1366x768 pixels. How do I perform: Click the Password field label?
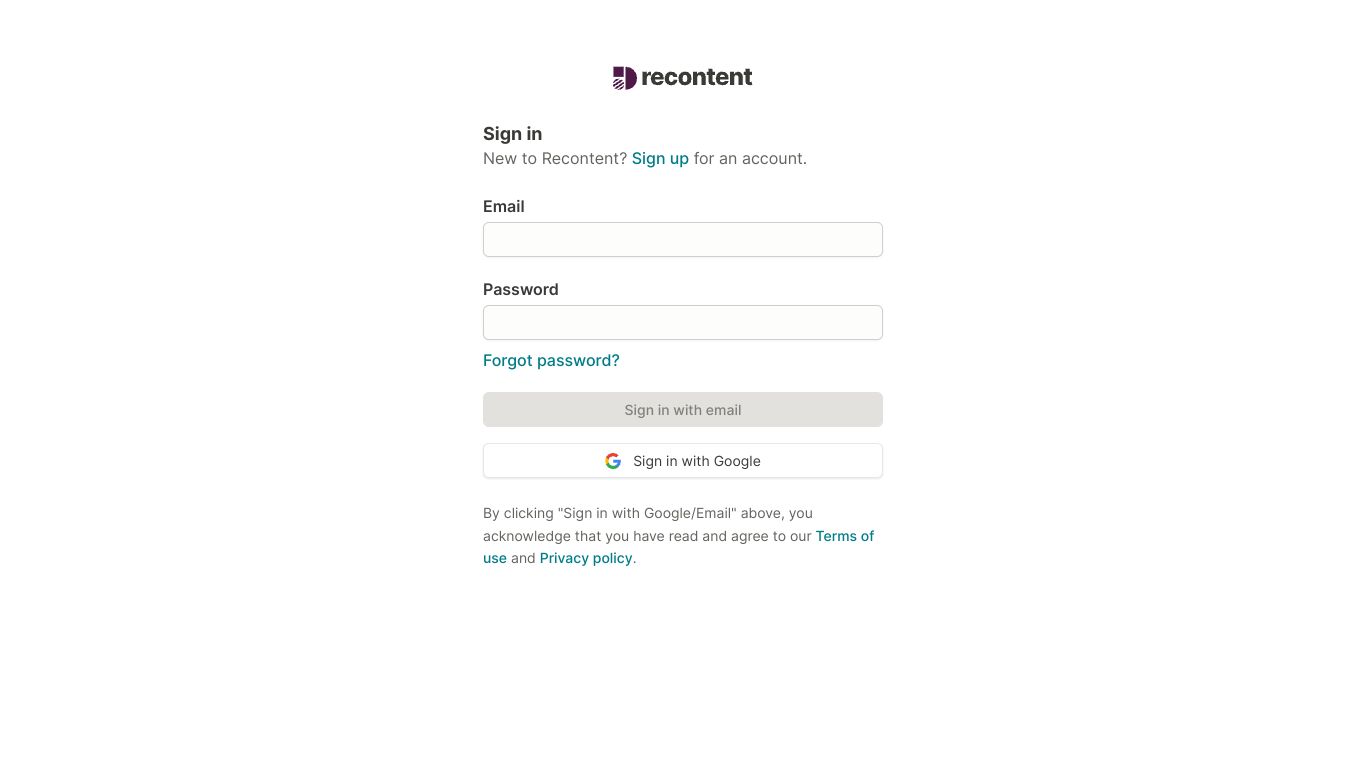[x=520, y=290]
